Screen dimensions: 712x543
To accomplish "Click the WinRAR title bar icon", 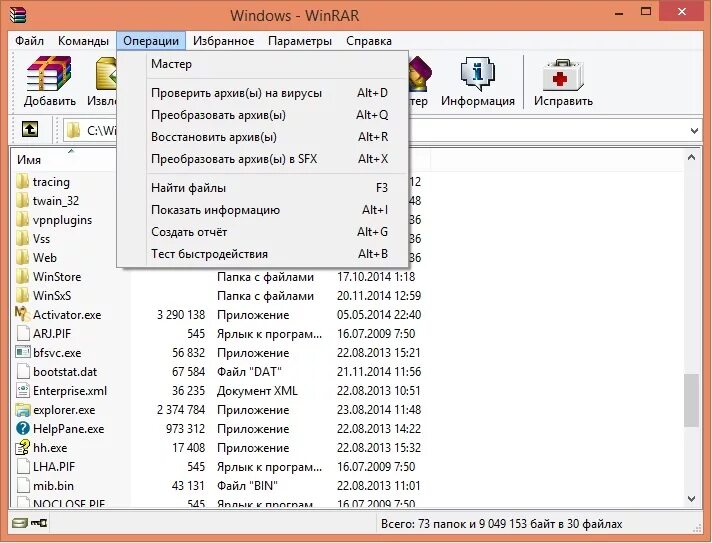I will (18, 14).
